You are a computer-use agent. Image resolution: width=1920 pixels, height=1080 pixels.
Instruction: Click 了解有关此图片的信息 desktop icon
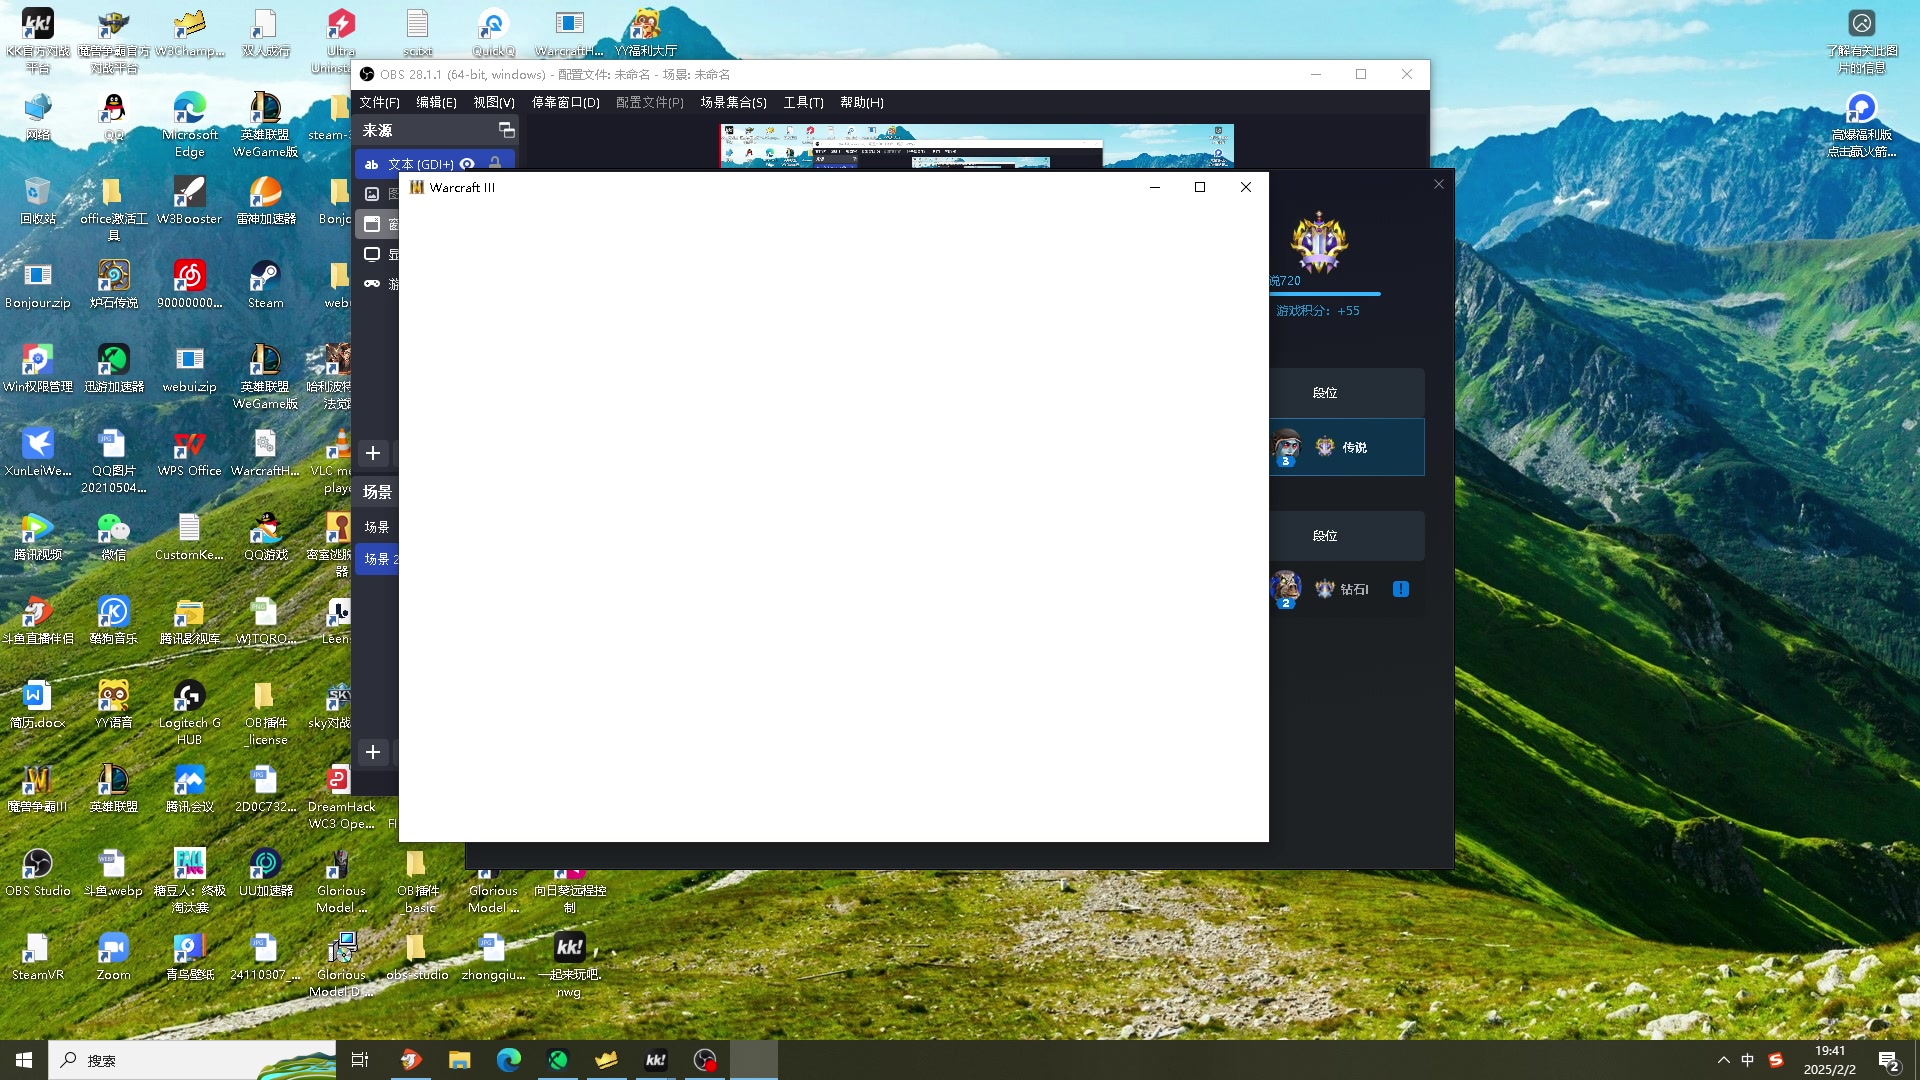1862,41
